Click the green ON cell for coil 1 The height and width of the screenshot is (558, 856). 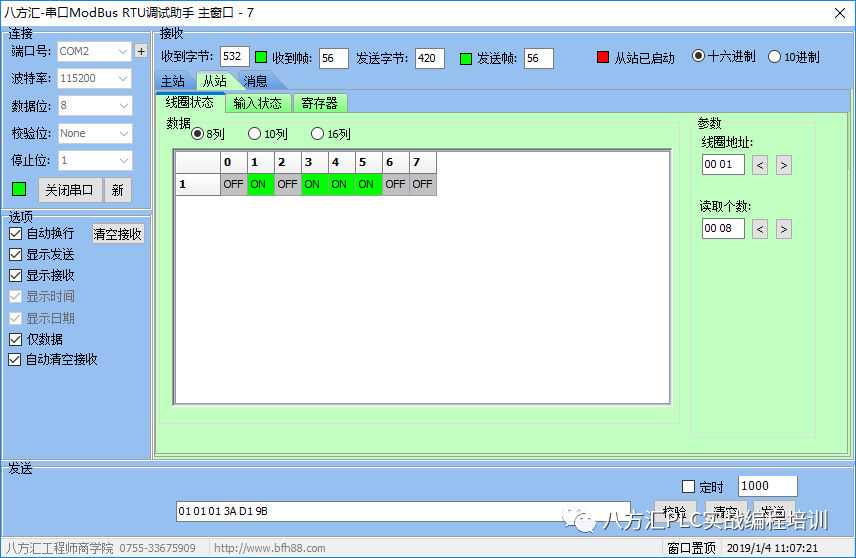[260, 184]
